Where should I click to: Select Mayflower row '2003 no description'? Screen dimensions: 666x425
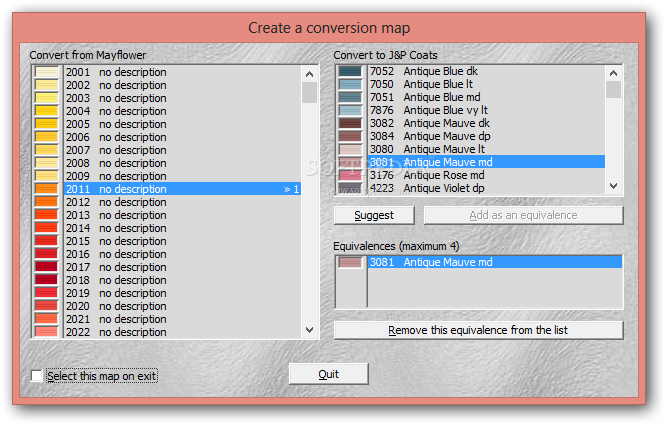coord(183,98)
